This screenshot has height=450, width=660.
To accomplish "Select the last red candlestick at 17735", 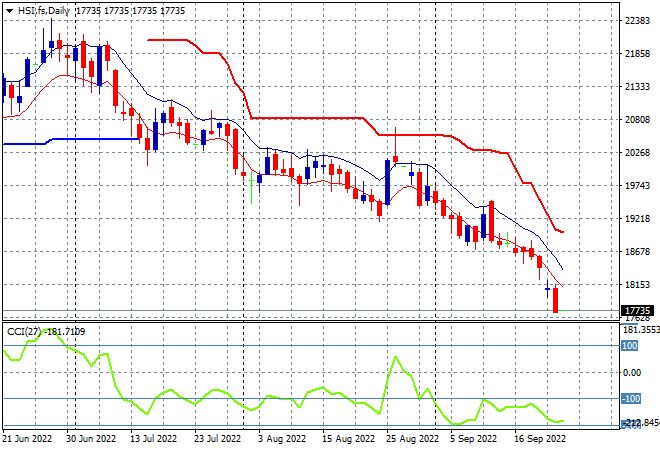I will click(556, 300).
